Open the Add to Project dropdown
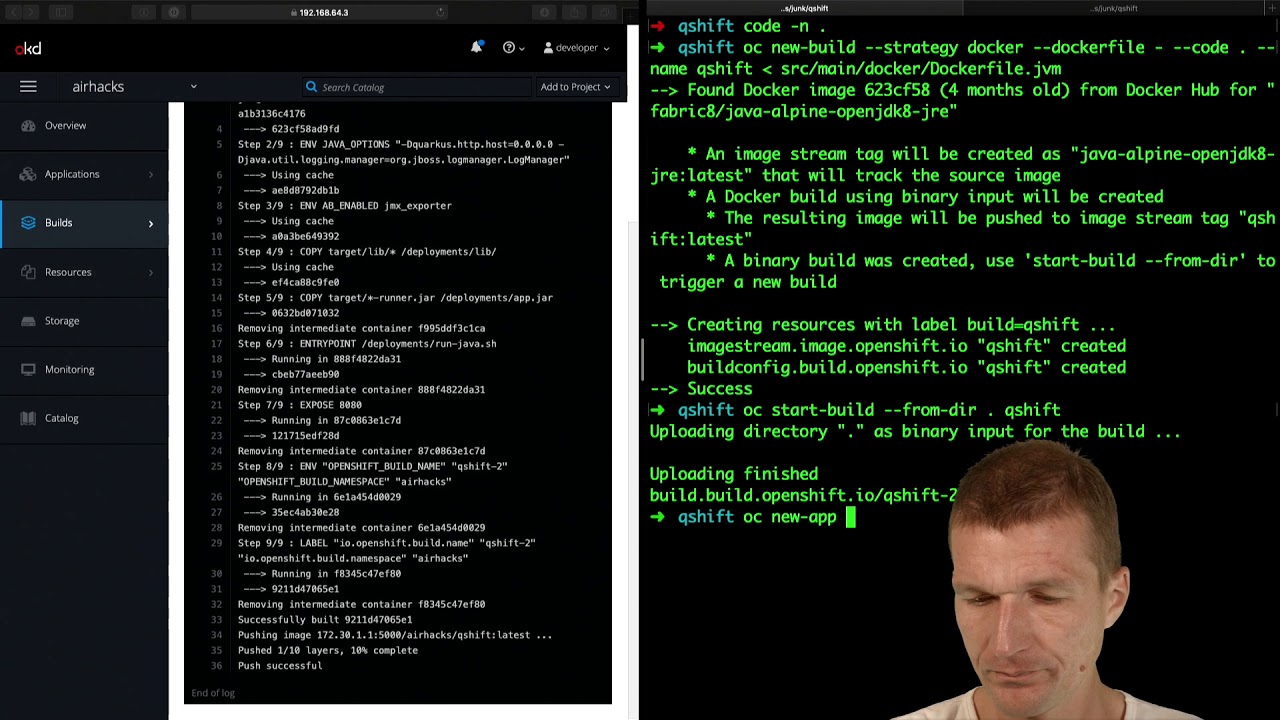This screenshot has height=720, width=1280. (575, 87)
